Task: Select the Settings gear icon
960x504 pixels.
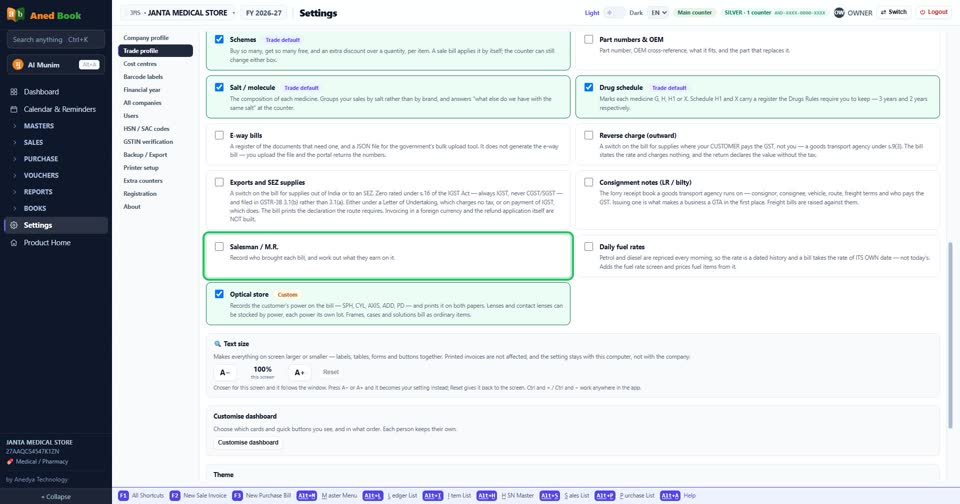Action: 14,225
